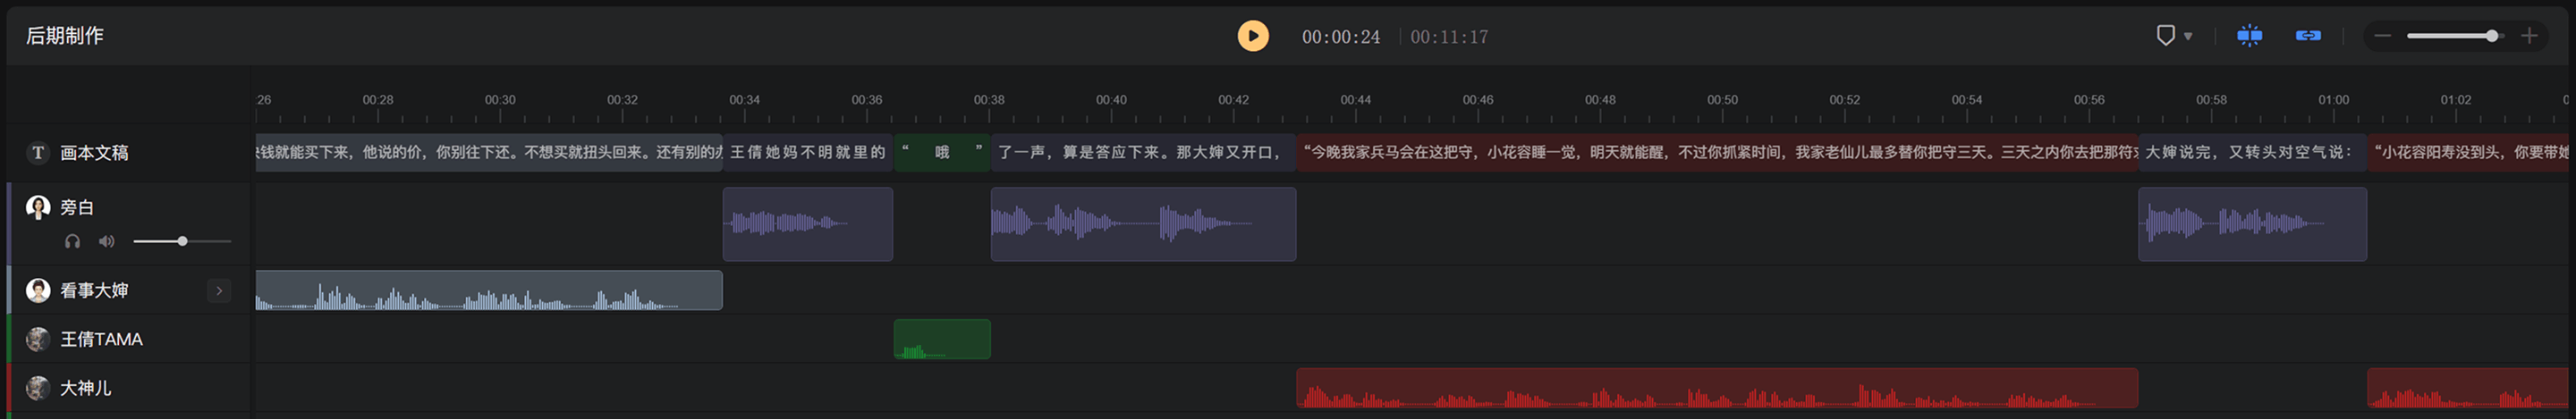The height and width of the screenshot is (420, 2576).
Task: Click the 旁白 narrator avatar icon
Action: point(38,208)
